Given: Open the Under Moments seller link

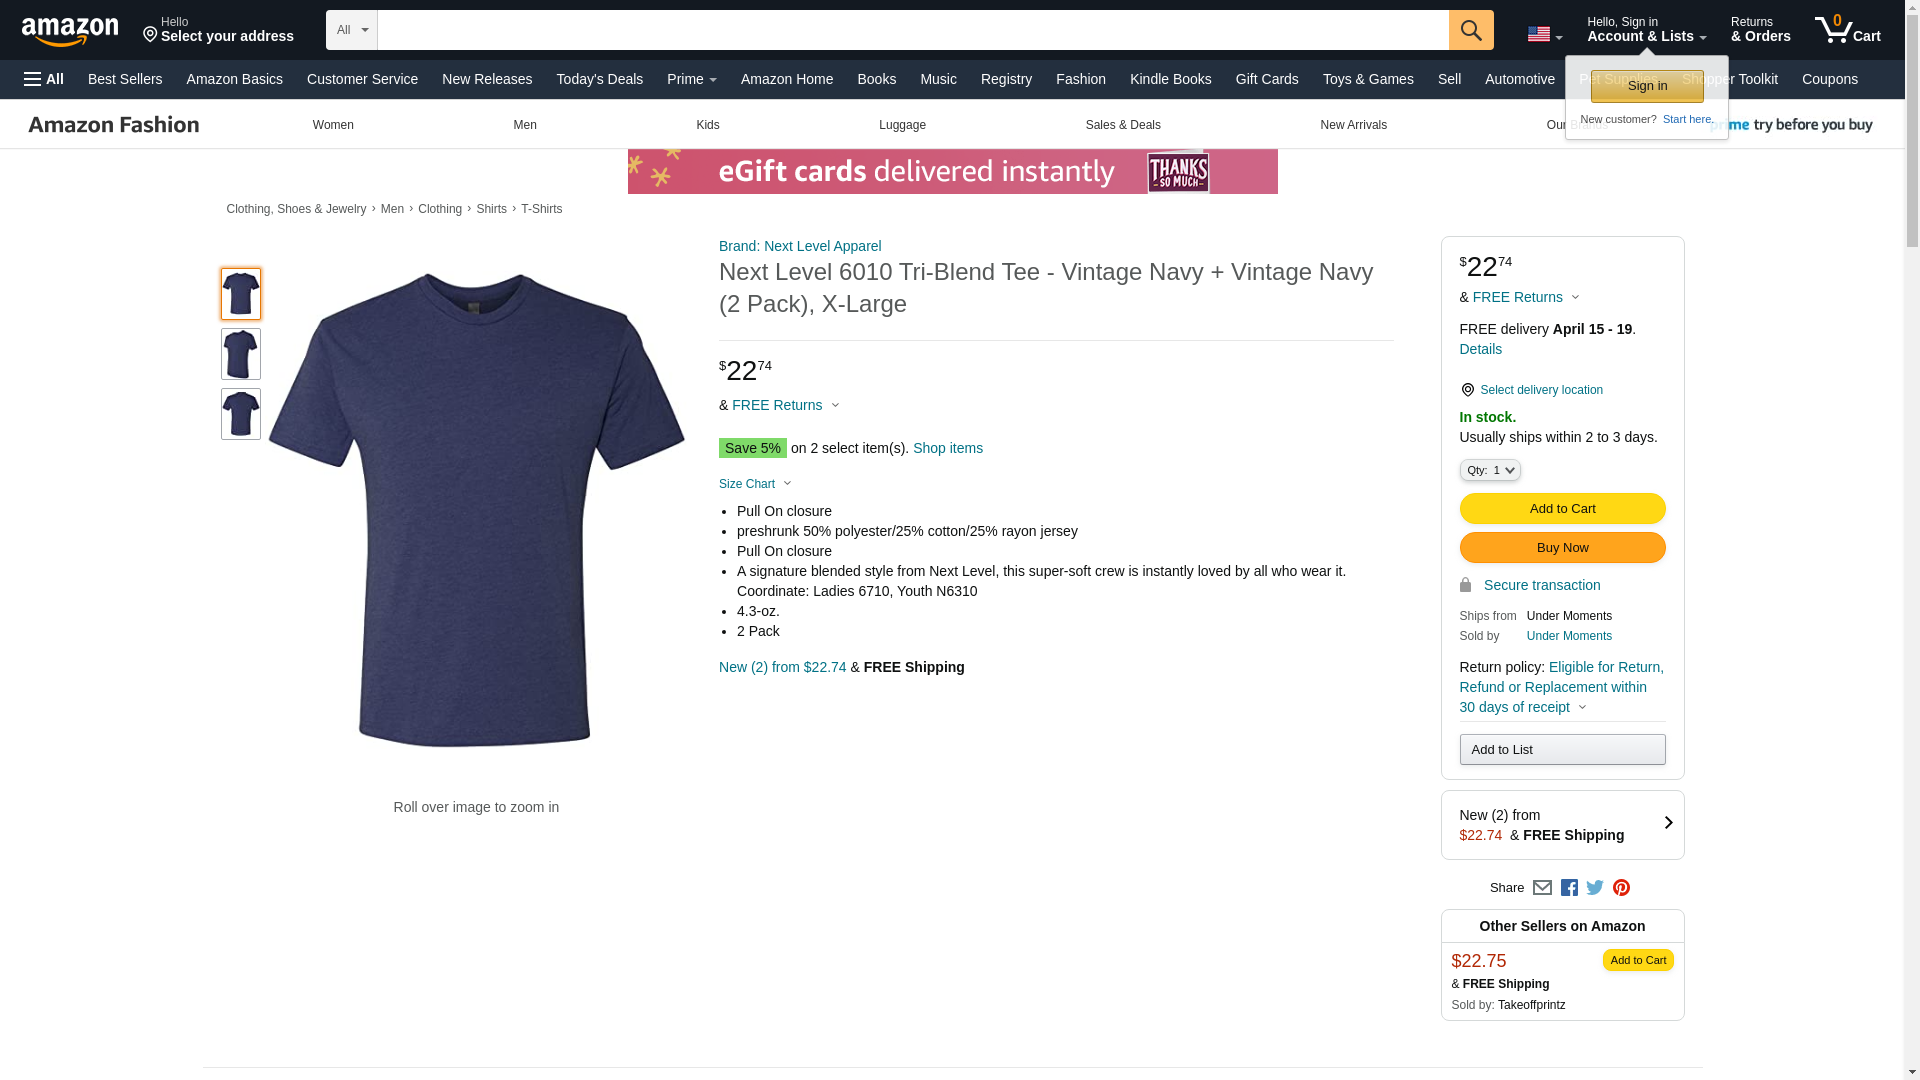Looking at the screenshot, I should [1569, 636].
